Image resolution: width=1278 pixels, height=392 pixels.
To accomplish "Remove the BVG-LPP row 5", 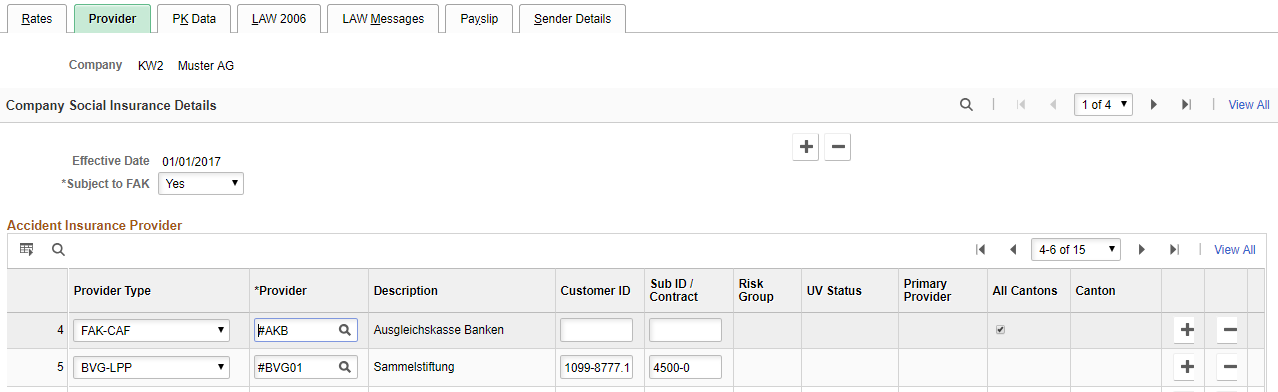I will coord(1229,367).
